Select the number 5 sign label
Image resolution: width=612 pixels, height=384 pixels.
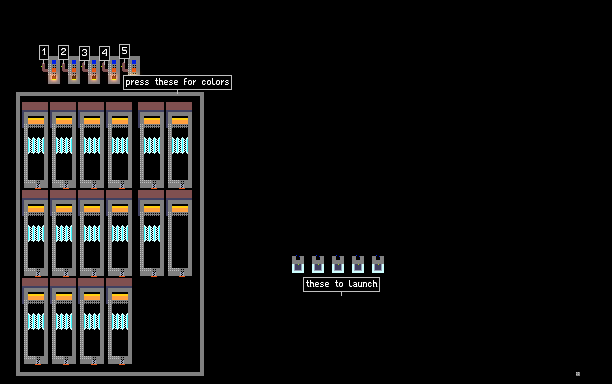click(124, 51)
